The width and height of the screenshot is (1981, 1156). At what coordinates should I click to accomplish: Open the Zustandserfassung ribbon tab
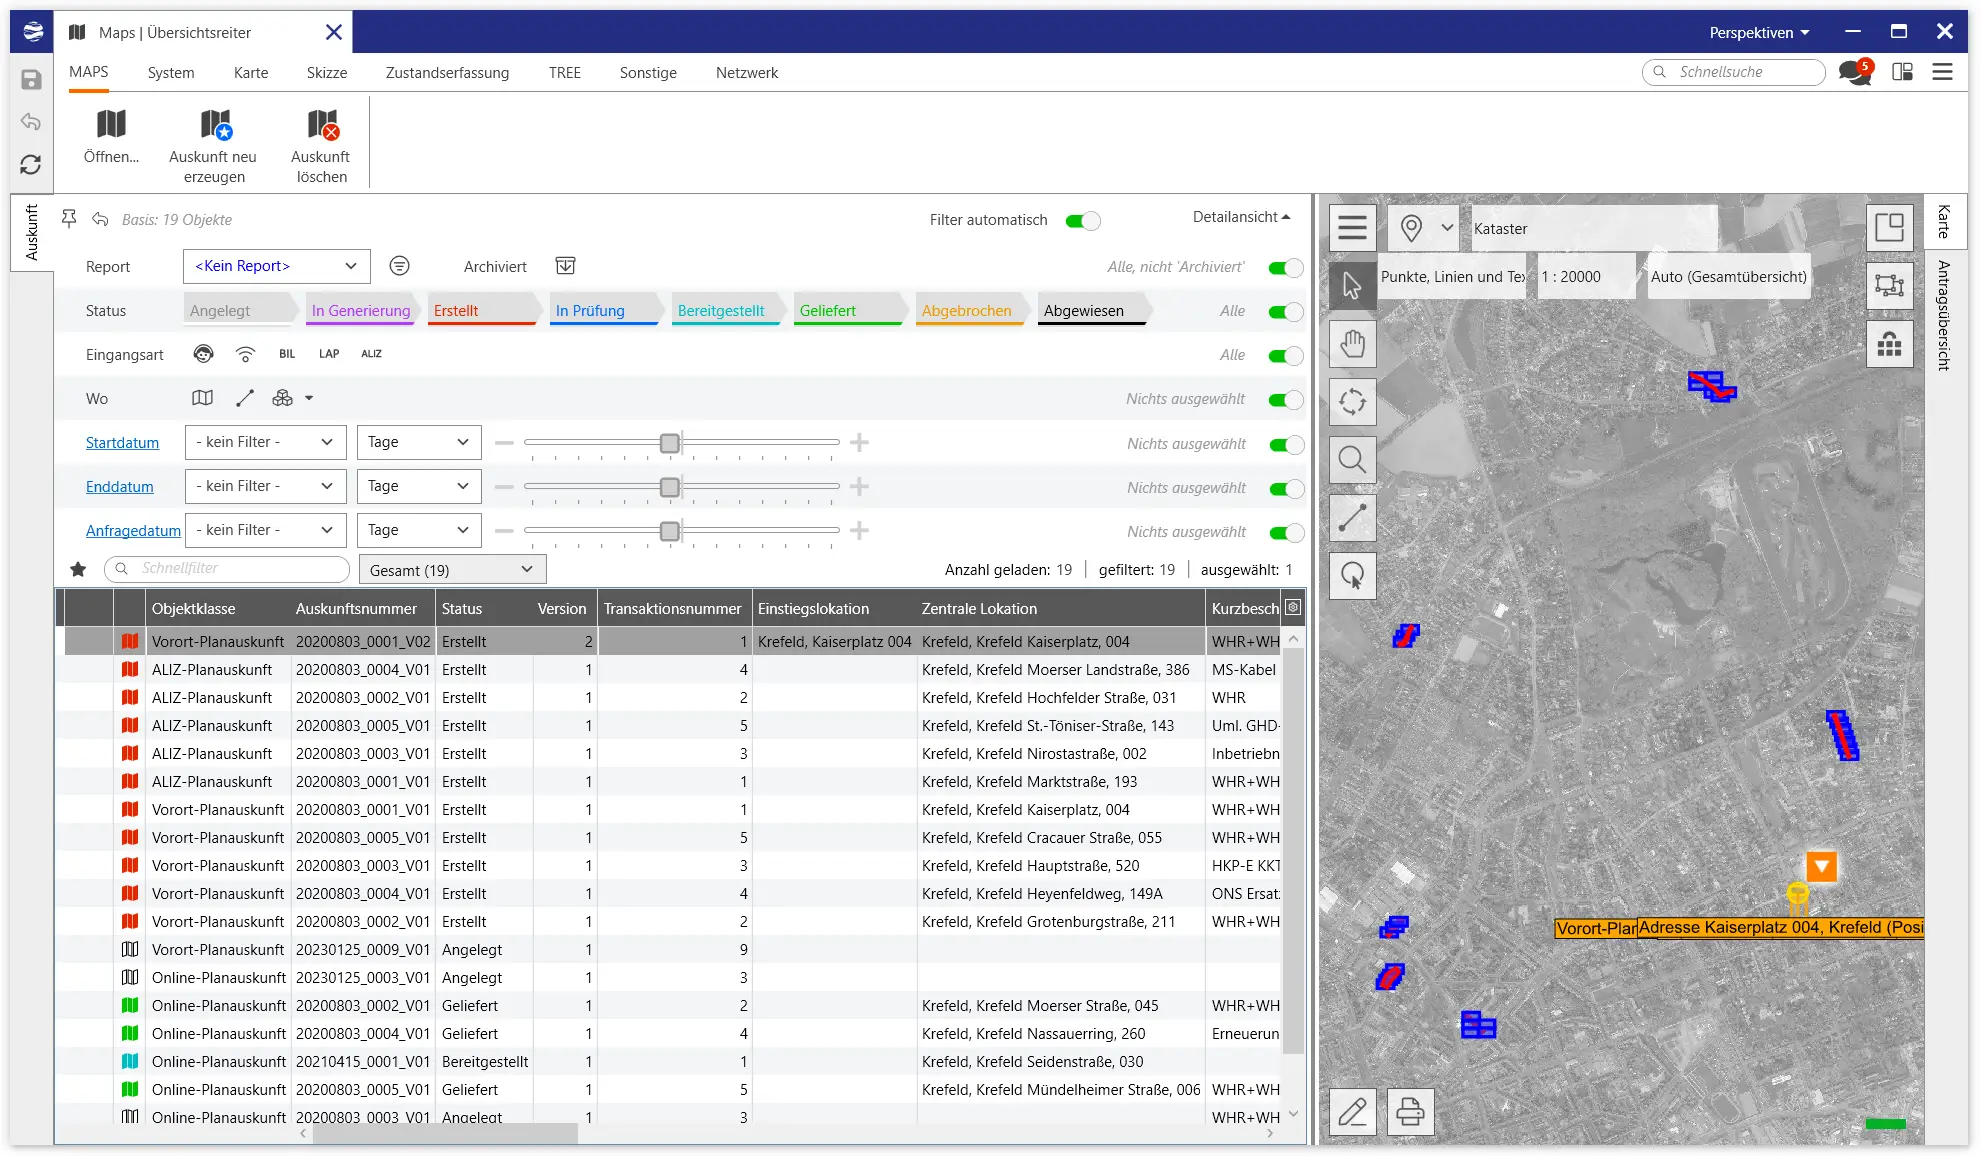point(447,73)
